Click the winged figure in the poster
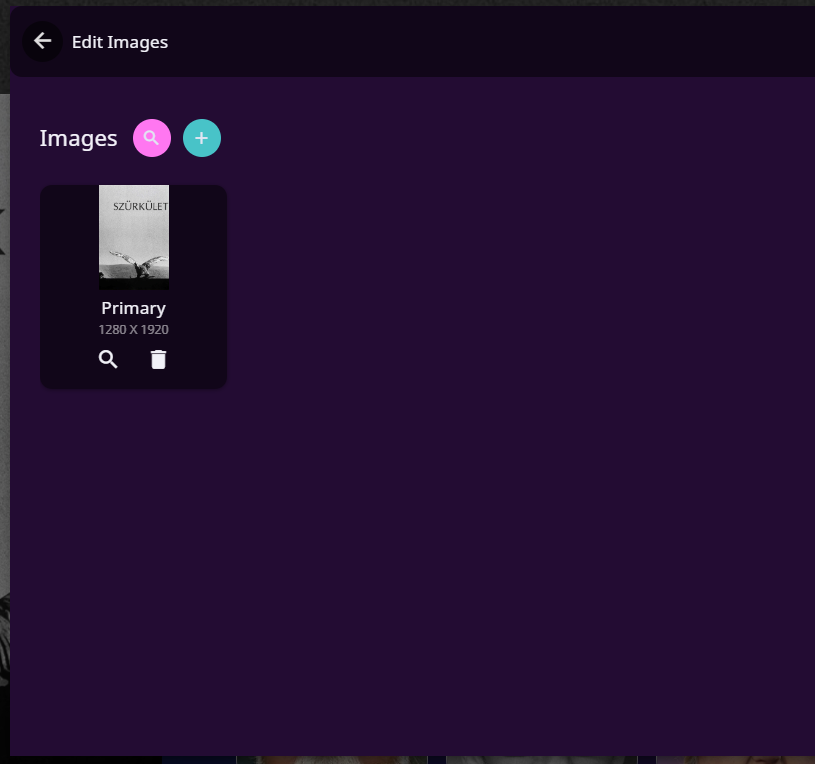 [143, 265]
